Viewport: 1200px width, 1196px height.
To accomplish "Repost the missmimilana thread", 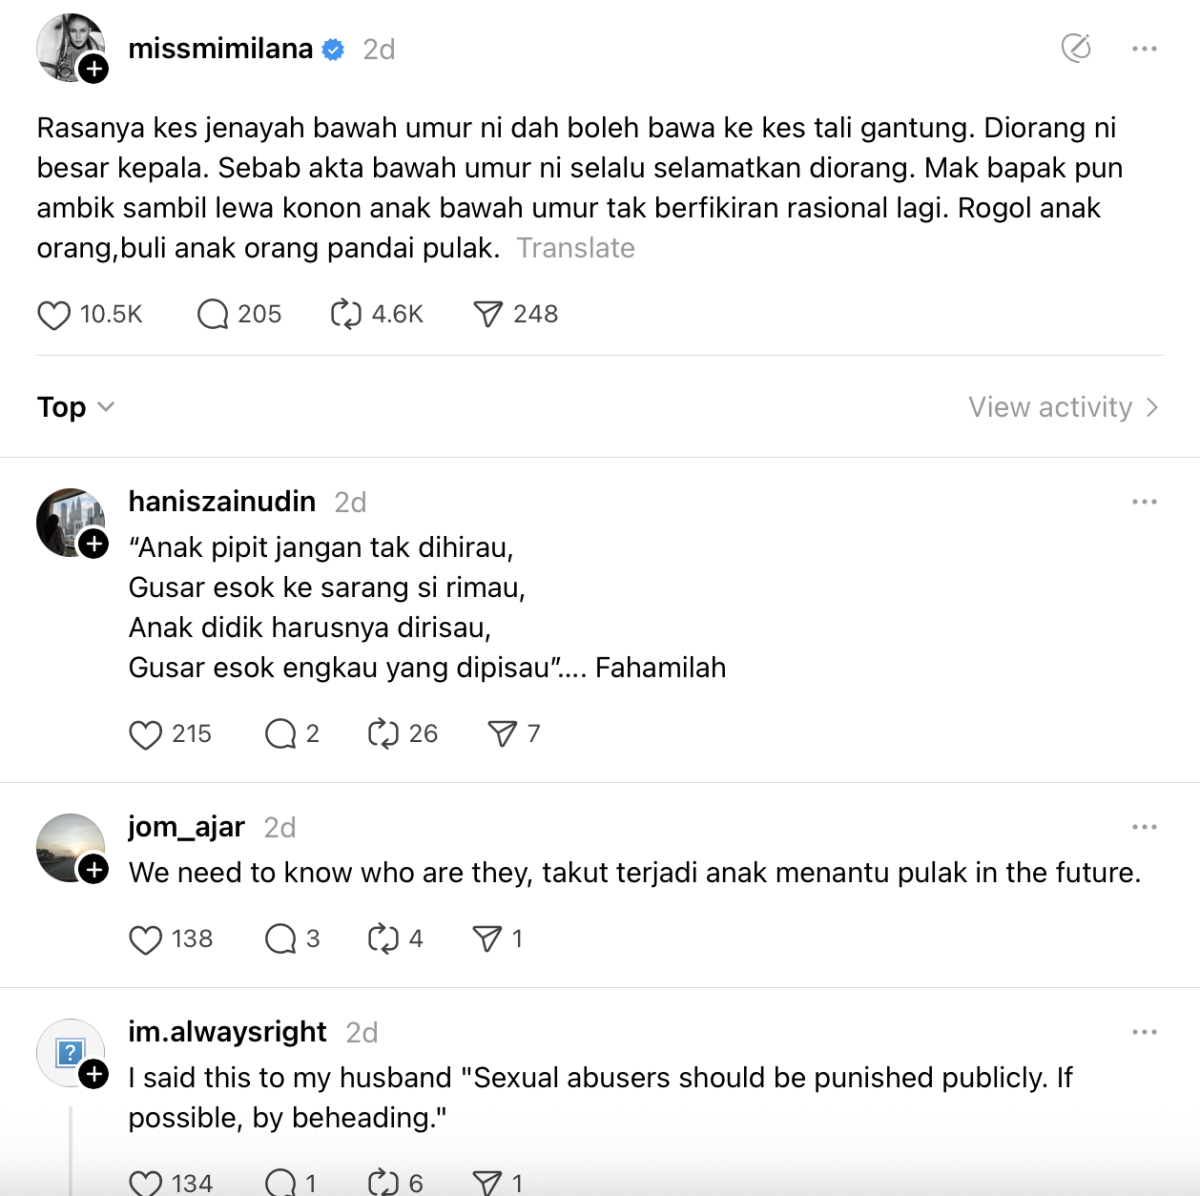I will coord(346,315).
